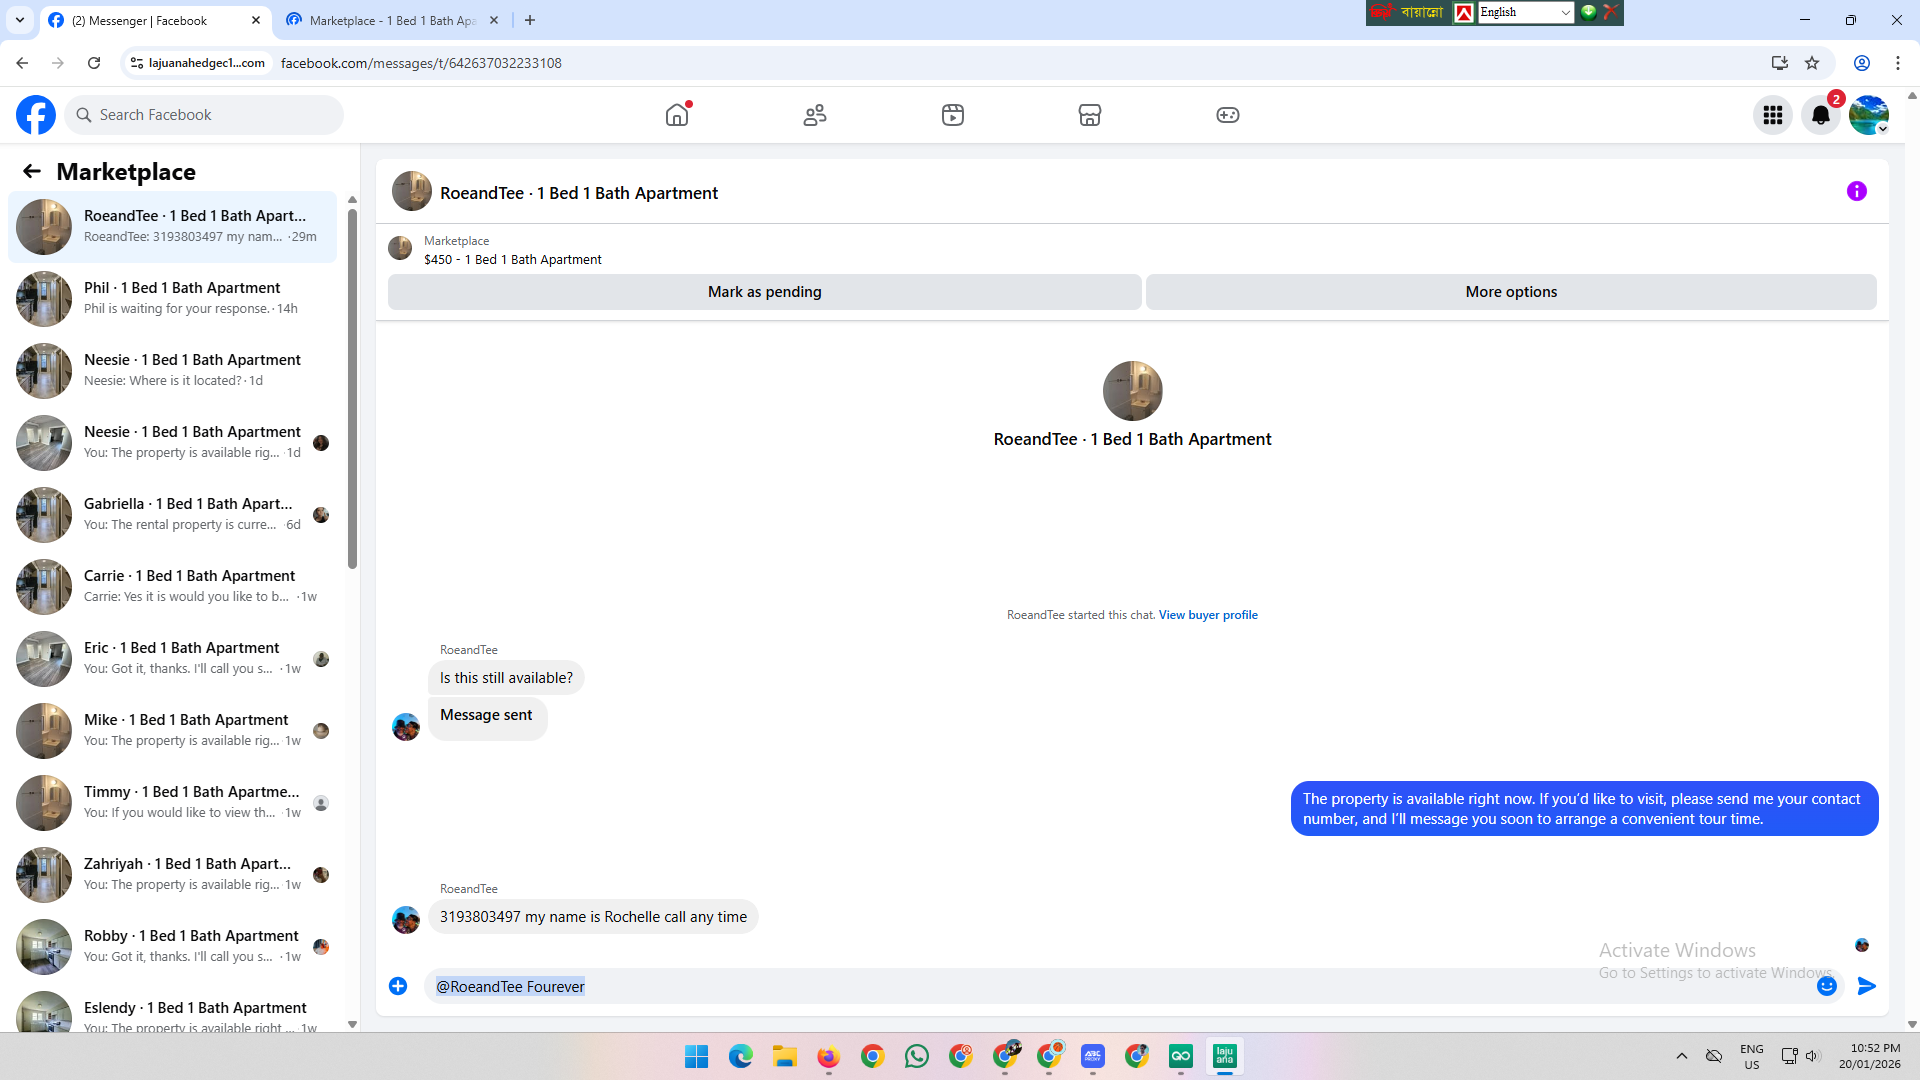Image resolution: width=1920 pixels, height=1080 pixels.
Task: Open Mike's conversation
Action: [x=173, y=731]
